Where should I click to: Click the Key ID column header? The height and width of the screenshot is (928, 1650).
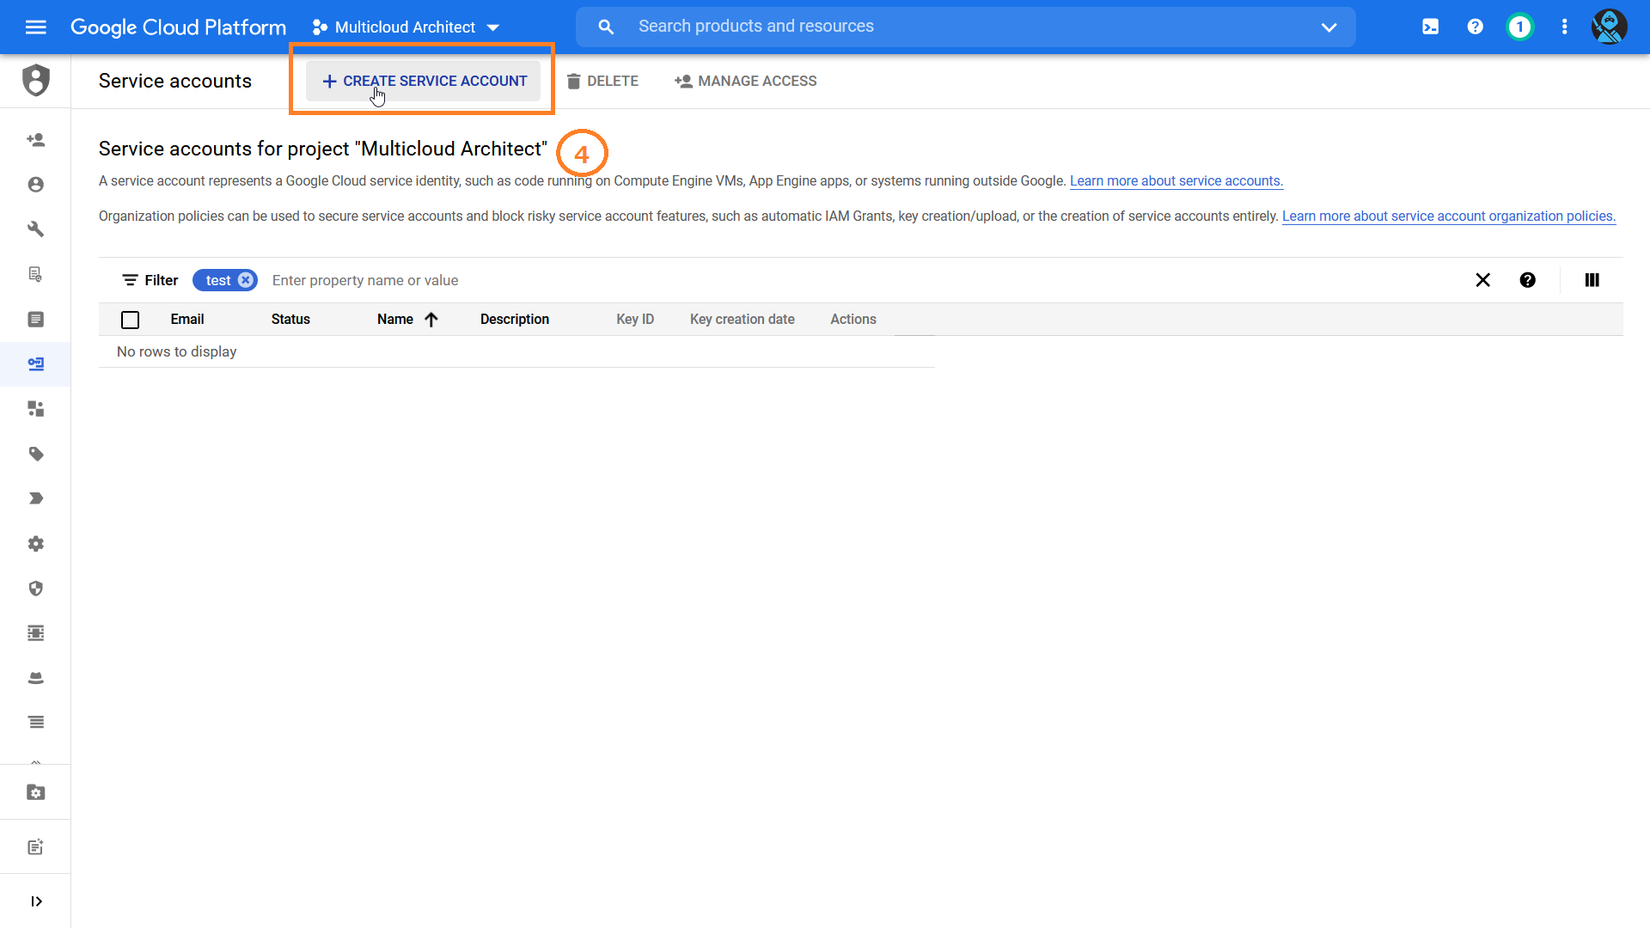[x=635, y=319]
